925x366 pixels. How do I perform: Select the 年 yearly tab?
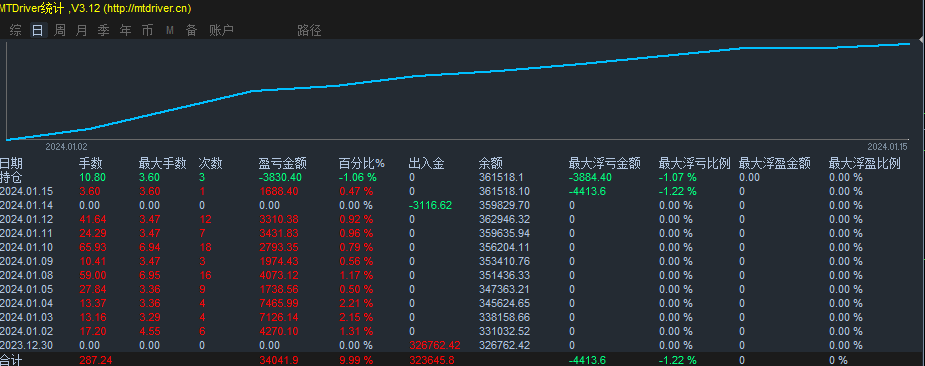[125, 31]
